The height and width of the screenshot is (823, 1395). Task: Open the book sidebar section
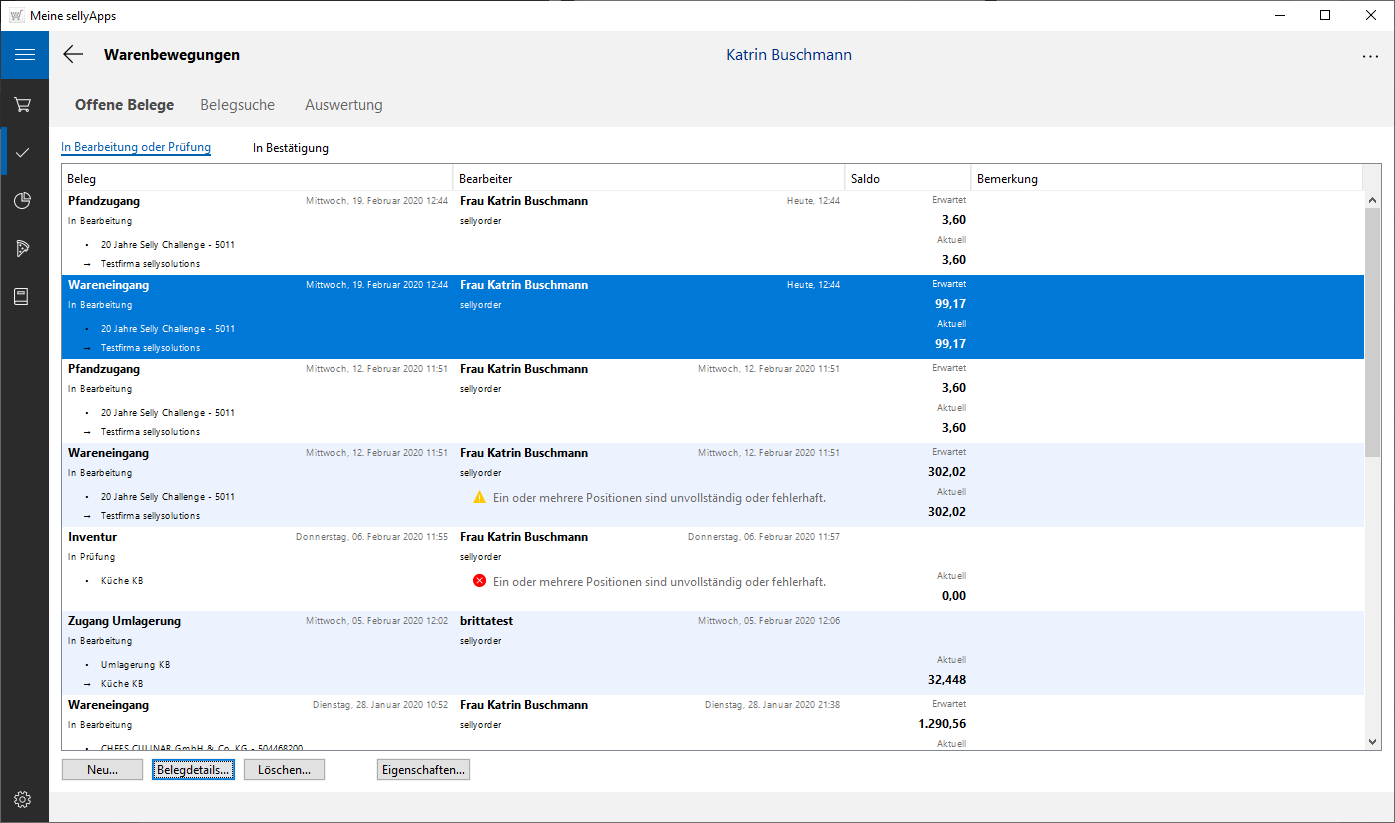coord(21,296)
